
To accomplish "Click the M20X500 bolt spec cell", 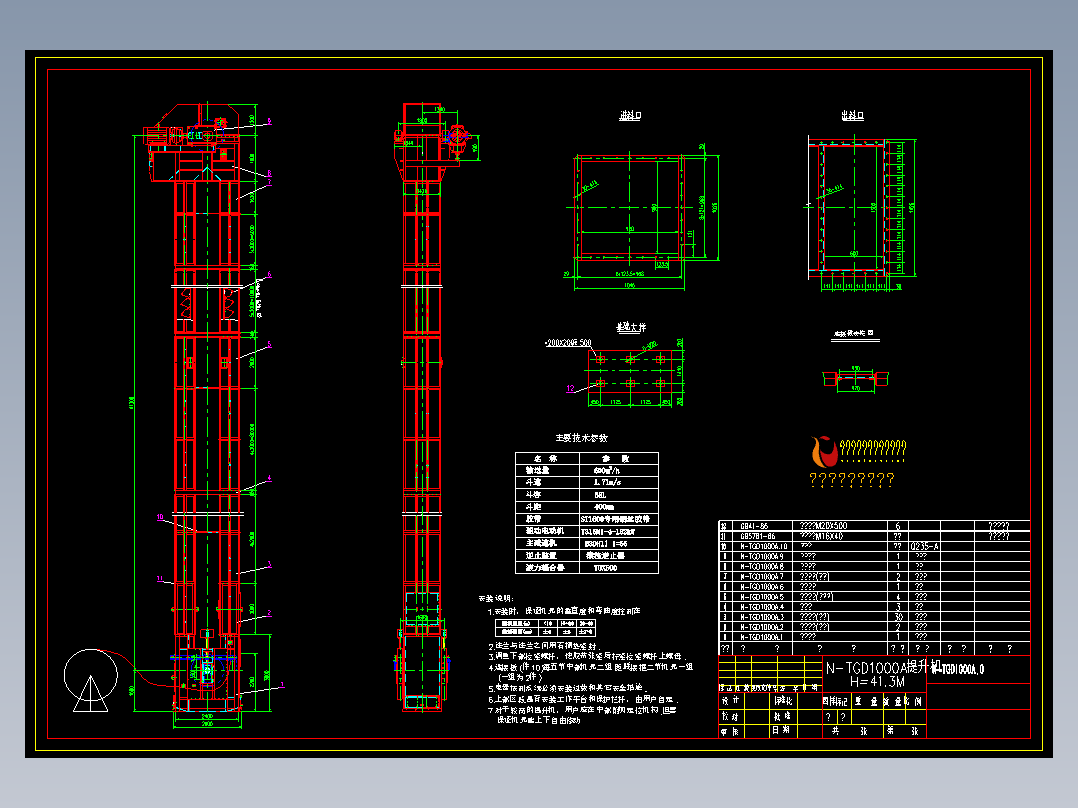I will (x=824, y=526).
